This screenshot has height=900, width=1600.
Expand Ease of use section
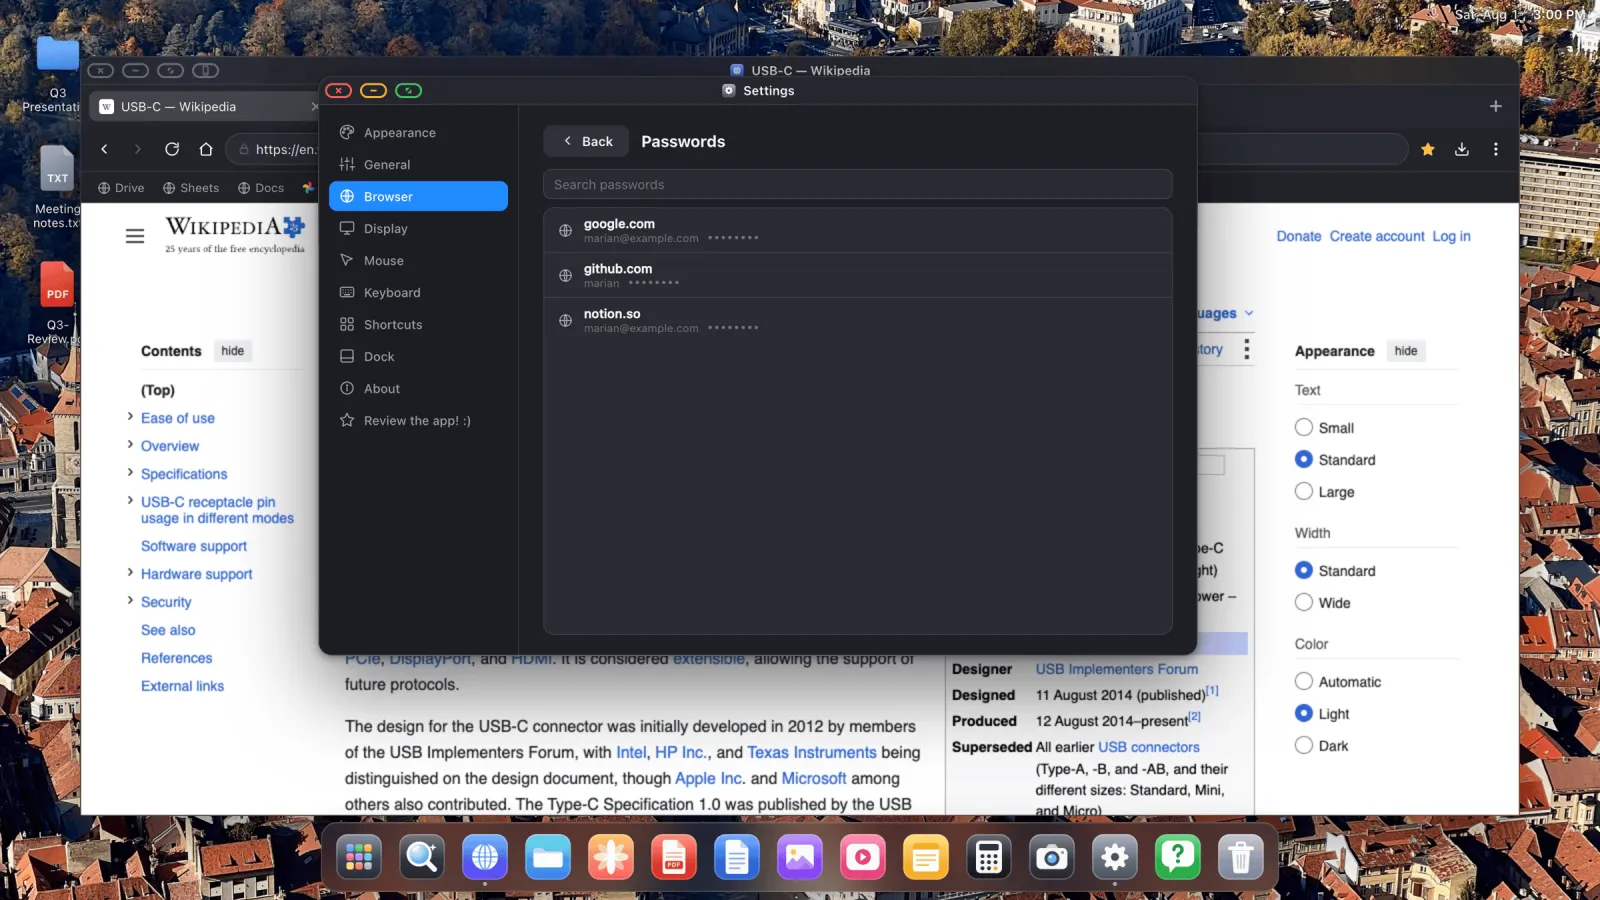pyautogui.click(x=130, y=416)
